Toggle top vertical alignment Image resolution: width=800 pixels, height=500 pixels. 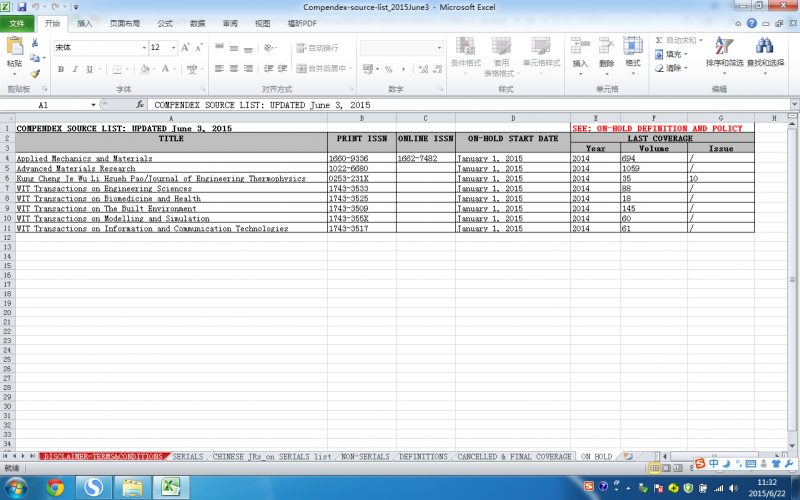(219, 47)
